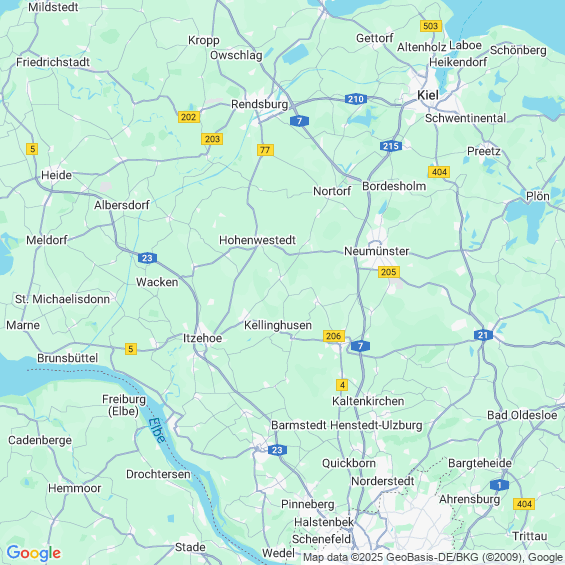565x565 pixels.
Task: Click the yellow 203 road shield
Action: (x=212, y=139)
